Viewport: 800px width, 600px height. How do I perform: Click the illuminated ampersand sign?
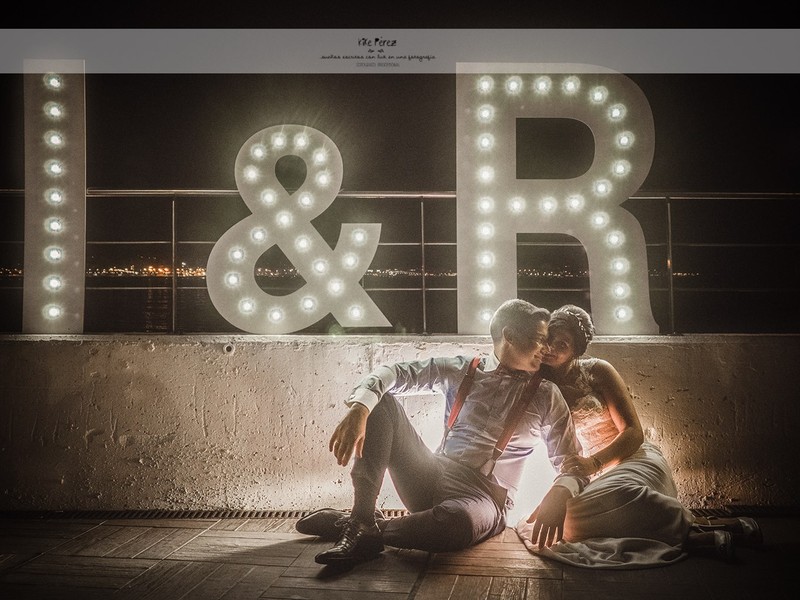(295, 230)
